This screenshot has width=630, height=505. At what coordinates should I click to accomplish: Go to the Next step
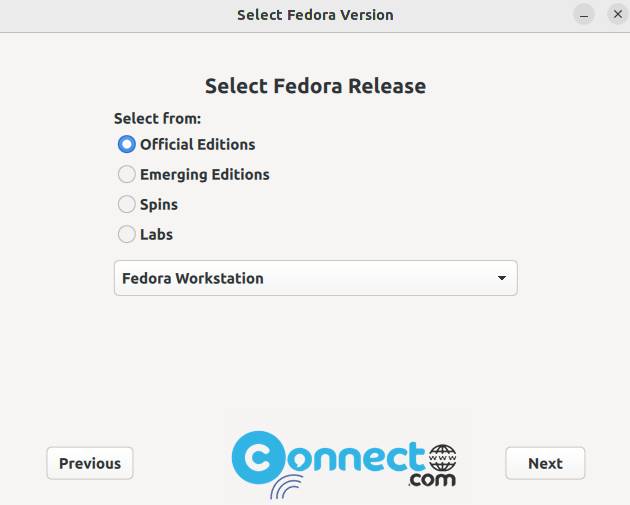(545, 463)
